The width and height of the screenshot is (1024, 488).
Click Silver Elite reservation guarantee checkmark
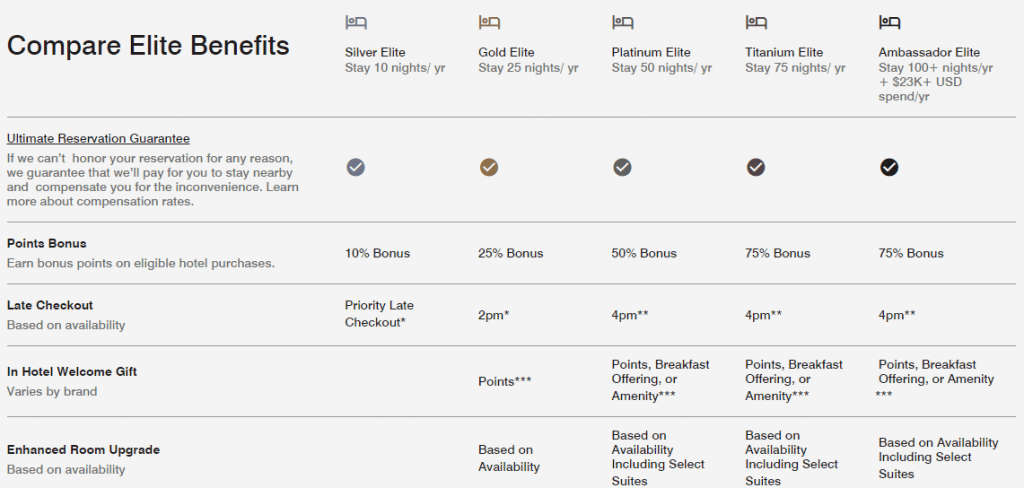click(356, 167)
